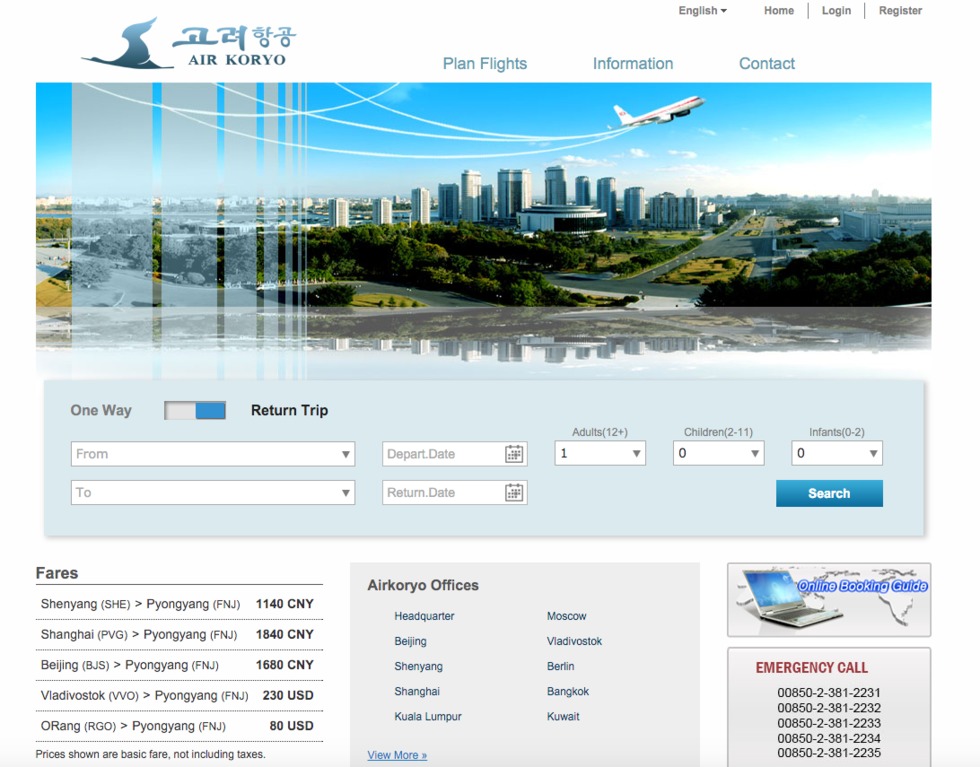Click the EMERGENCY CALL heading
The image size is (980, 767).
point(812,668)
